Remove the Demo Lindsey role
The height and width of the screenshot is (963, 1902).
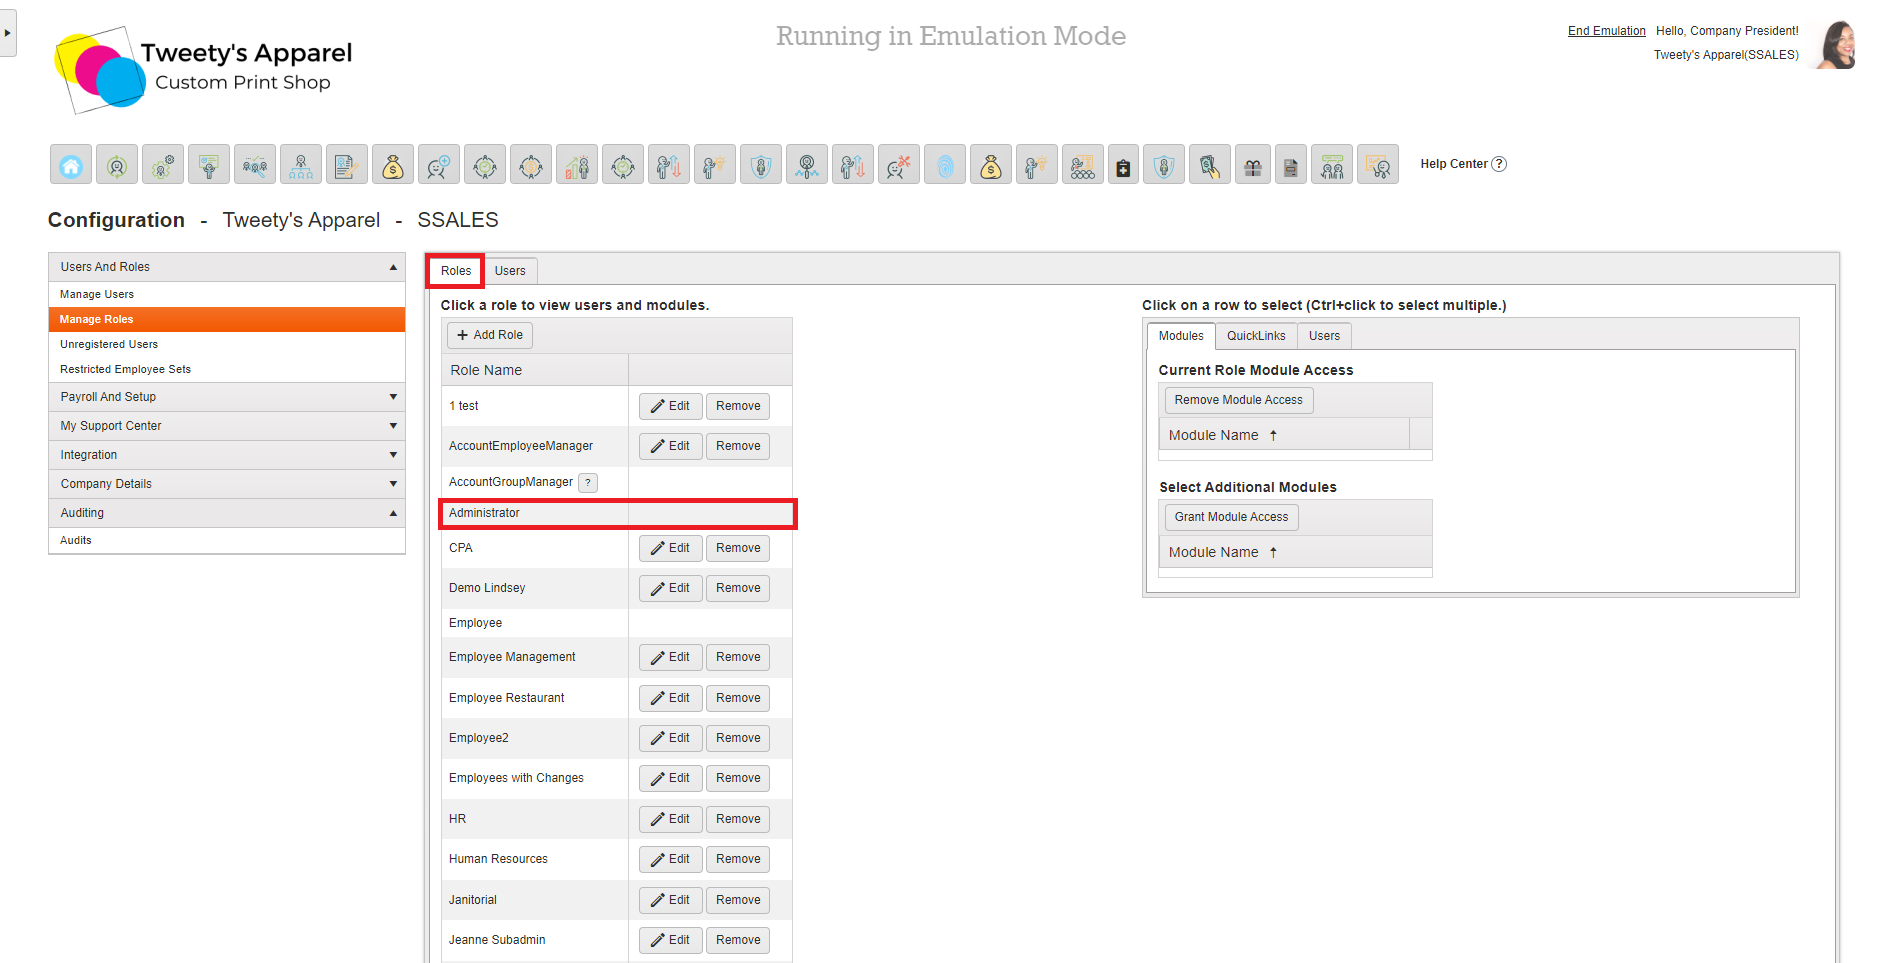point(738,588)
